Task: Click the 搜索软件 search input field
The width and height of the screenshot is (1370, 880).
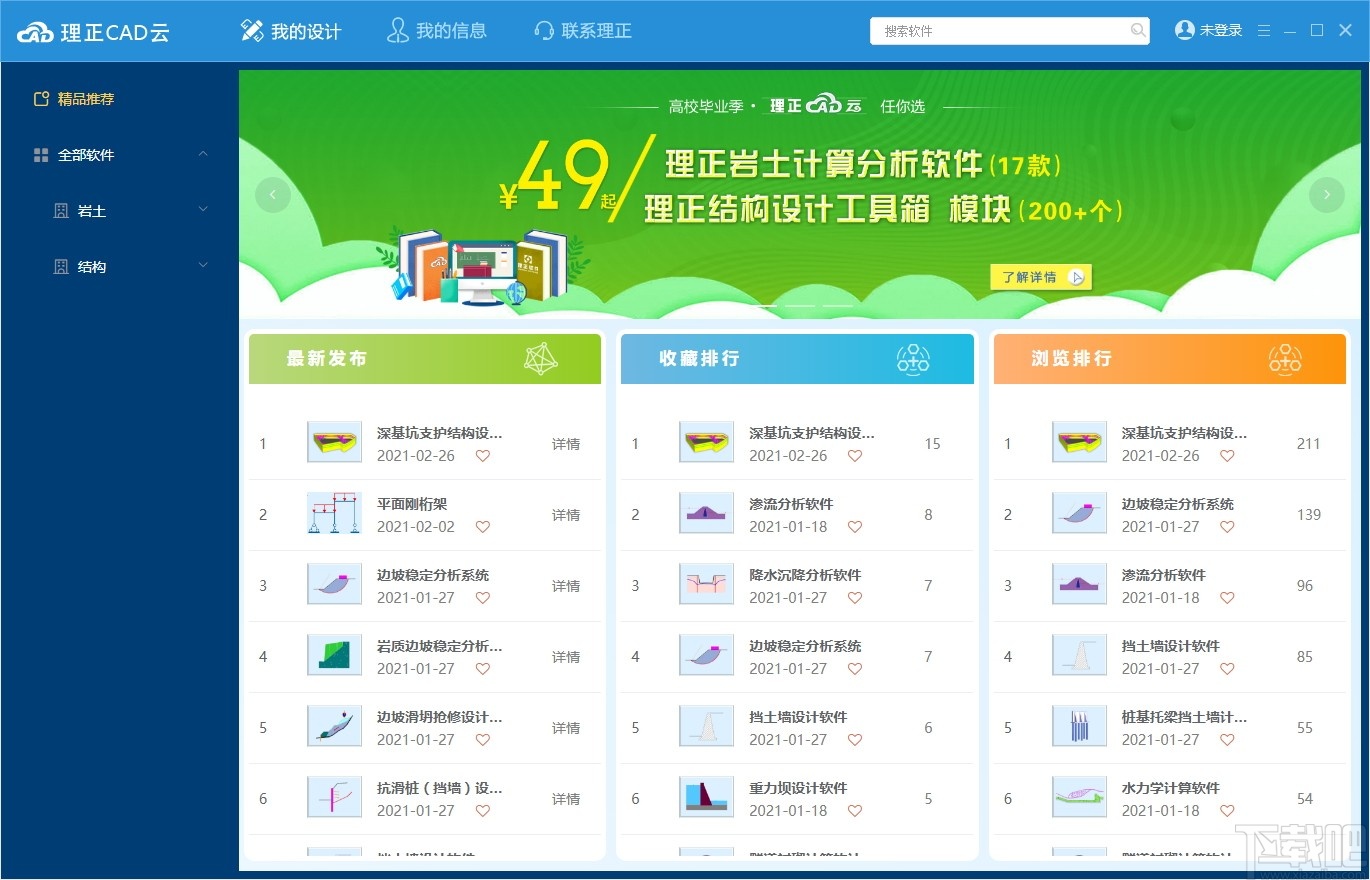Action: pyautogui.click(x=1000, y=31)
